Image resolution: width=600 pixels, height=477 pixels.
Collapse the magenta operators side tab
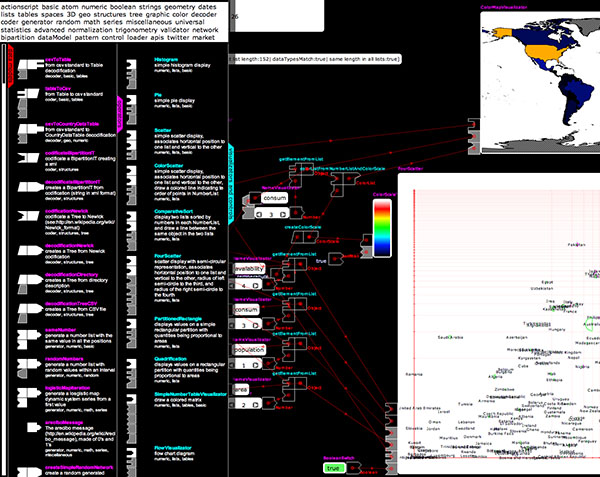point(120,107)
